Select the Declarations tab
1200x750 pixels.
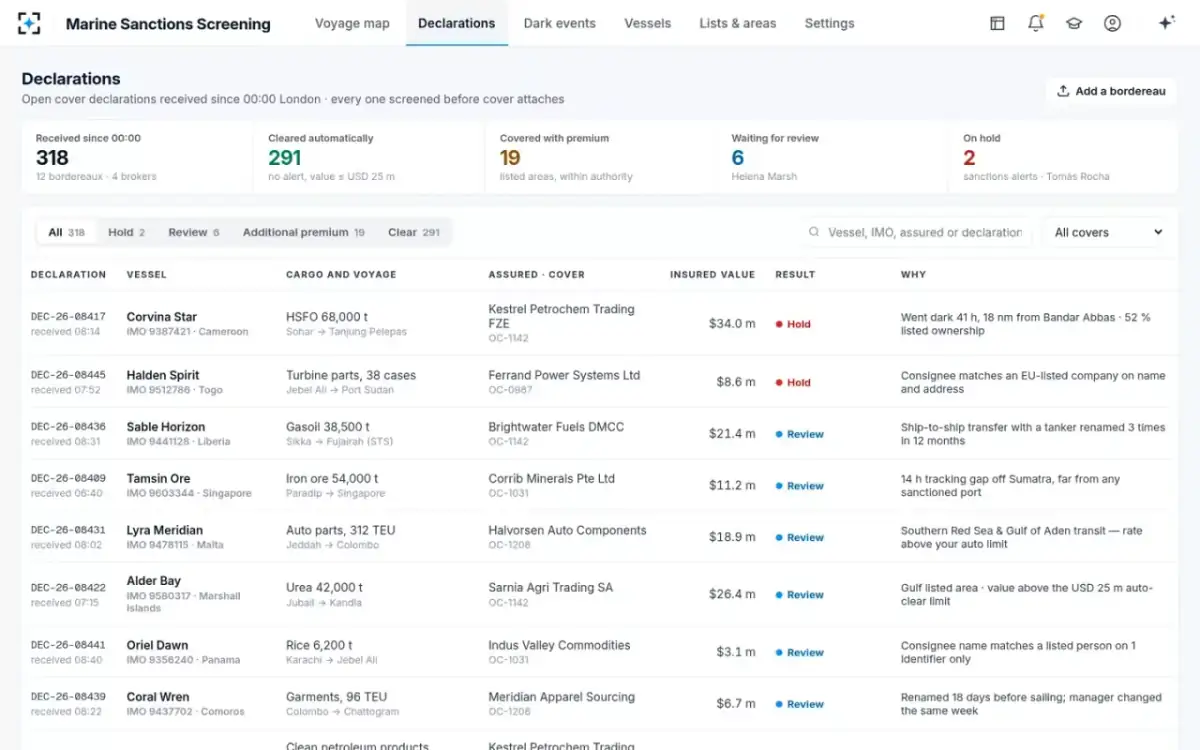pyautogui.click(x=456, y=23)
